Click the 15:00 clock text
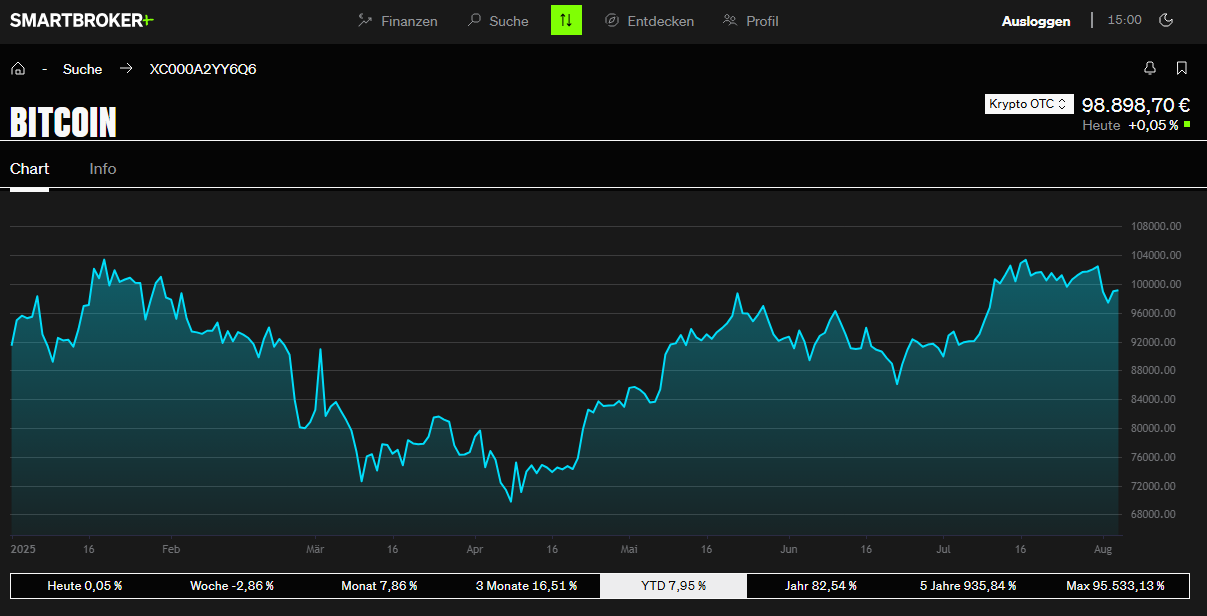Image resolution: width=1207 pixels, height=616 pixels. (x=1125, y=20)
